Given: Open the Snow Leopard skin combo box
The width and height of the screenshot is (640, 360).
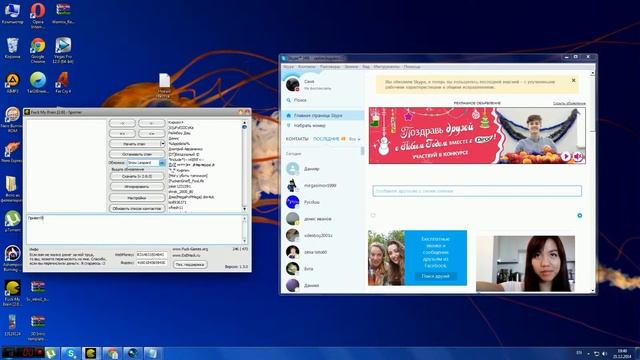Looking at the screenshot, I should click(146, 163).
